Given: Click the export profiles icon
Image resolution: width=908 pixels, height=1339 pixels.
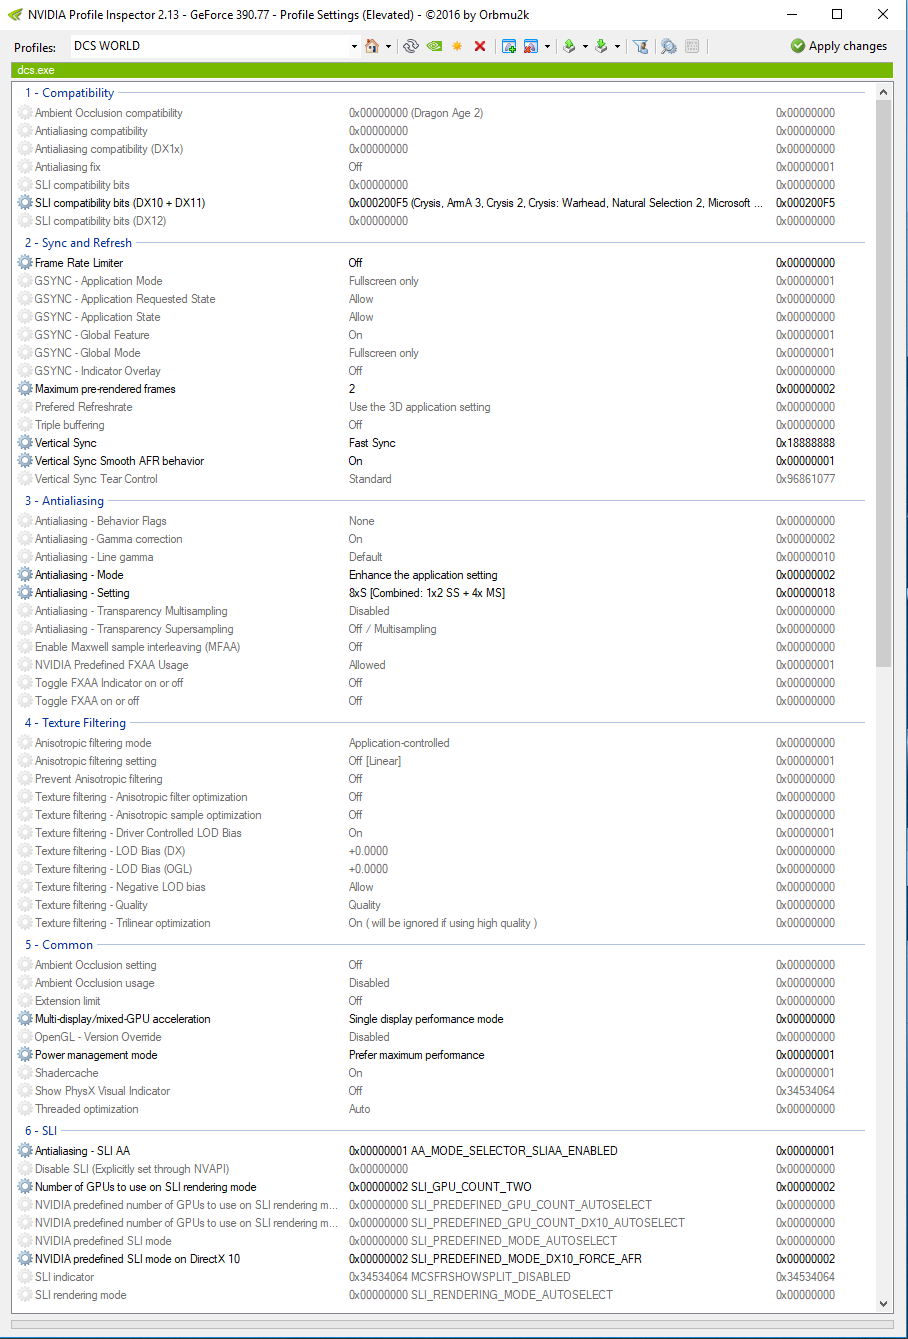Looking at the screenshot, I should click(x=569, y=46).
